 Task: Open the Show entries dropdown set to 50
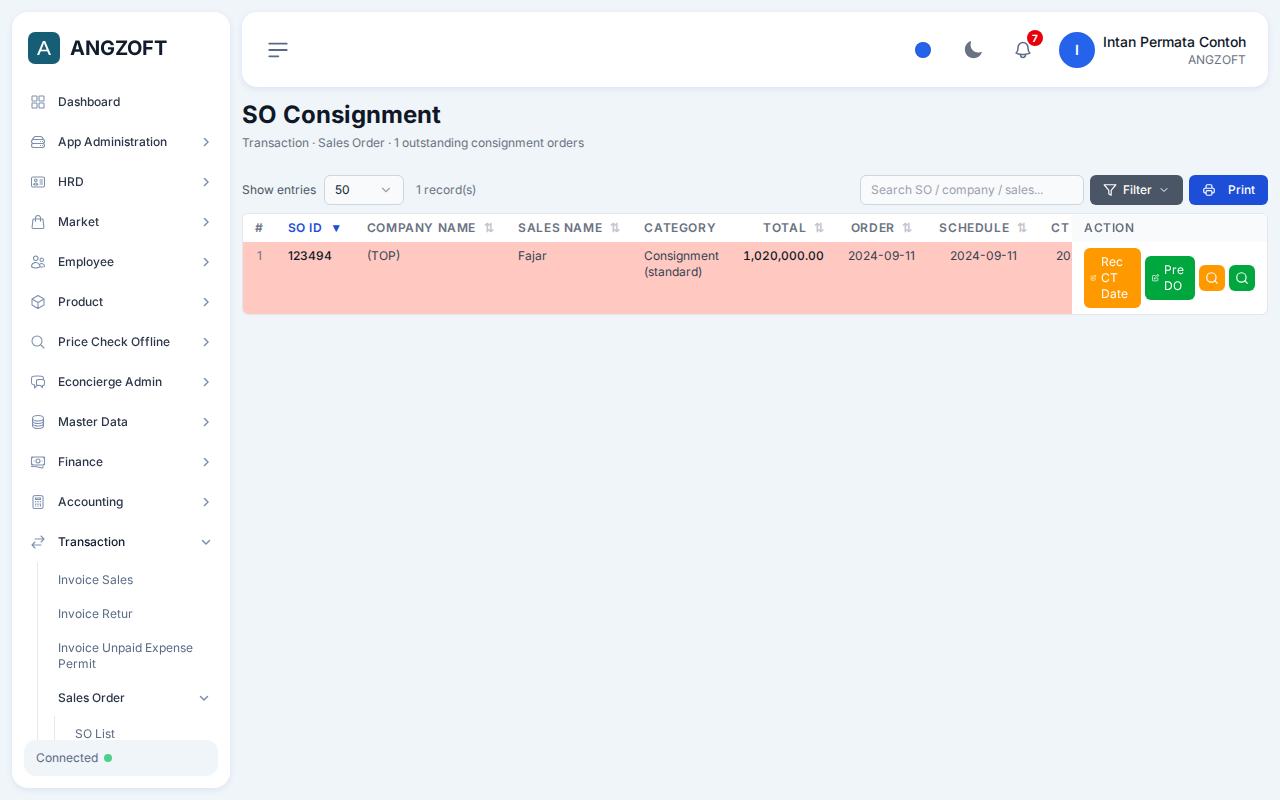364,190
